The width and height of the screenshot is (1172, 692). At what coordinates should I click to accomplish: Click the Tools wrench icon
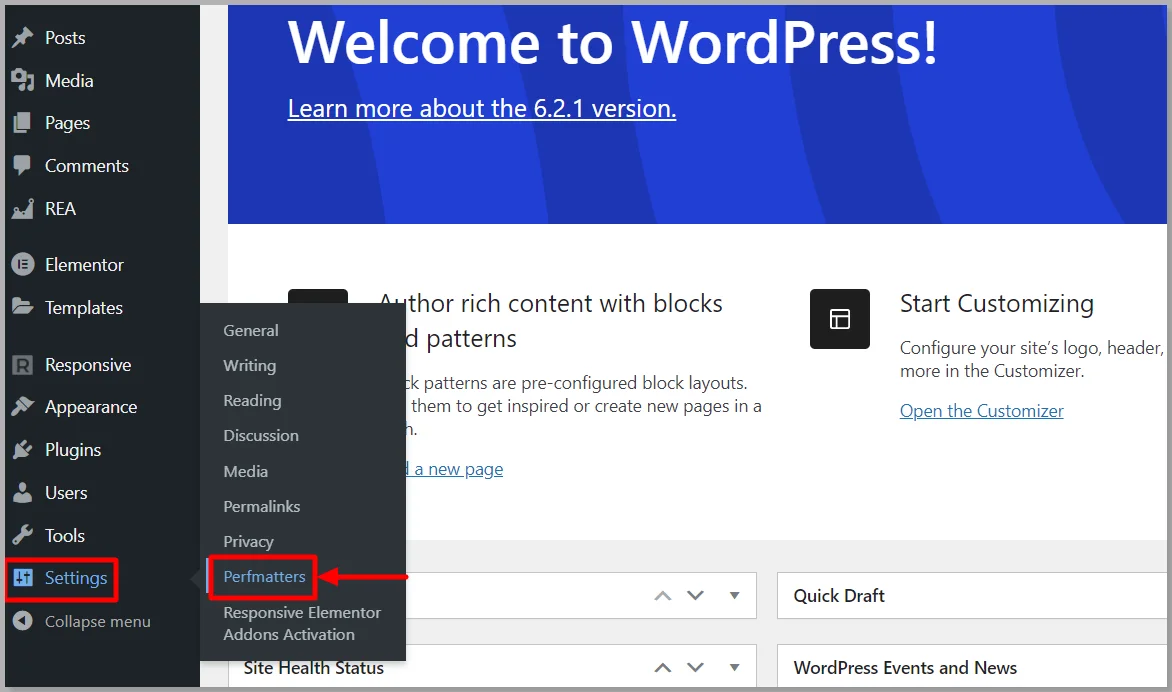(22, 535)
